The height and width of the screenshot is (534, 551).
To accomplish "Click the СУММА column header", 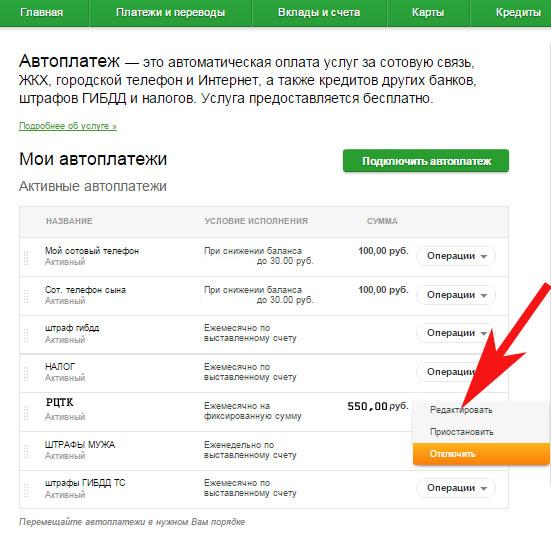I will [382, 221].
